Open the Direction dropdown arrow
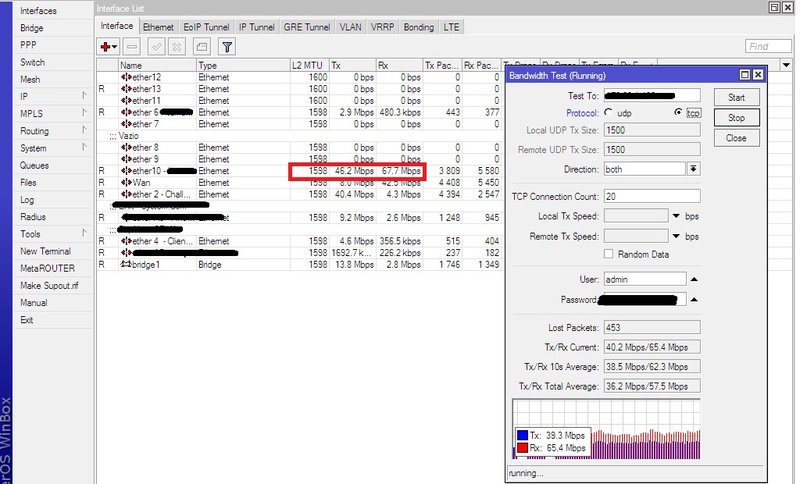Screen dimensions: 800x484 tap(693, 169)
